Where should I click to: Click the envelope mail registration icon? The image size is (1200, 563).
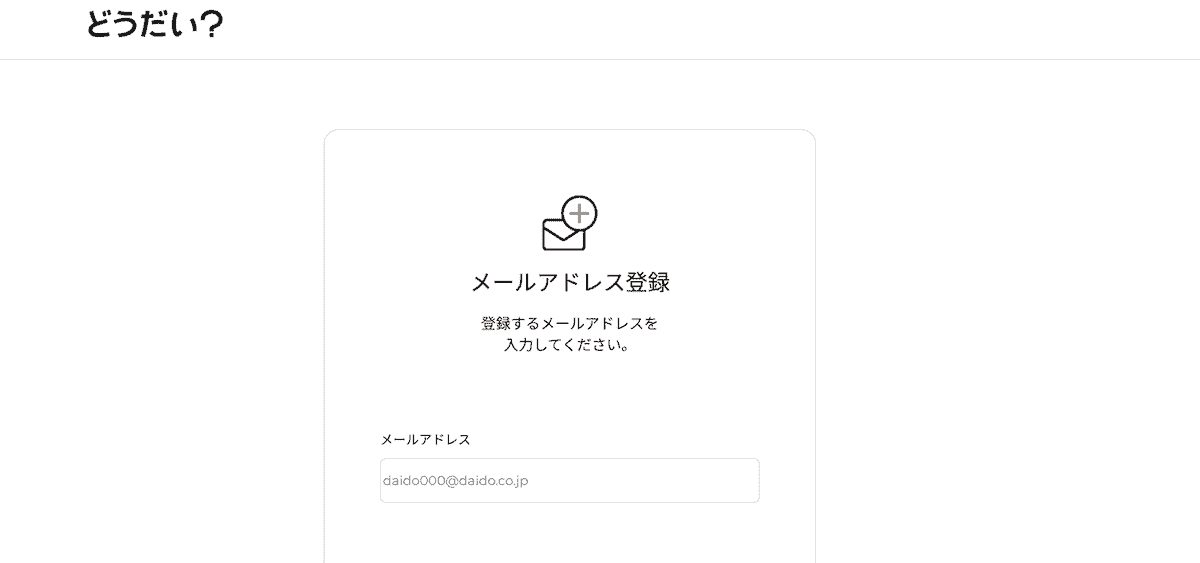pos(569,224)
